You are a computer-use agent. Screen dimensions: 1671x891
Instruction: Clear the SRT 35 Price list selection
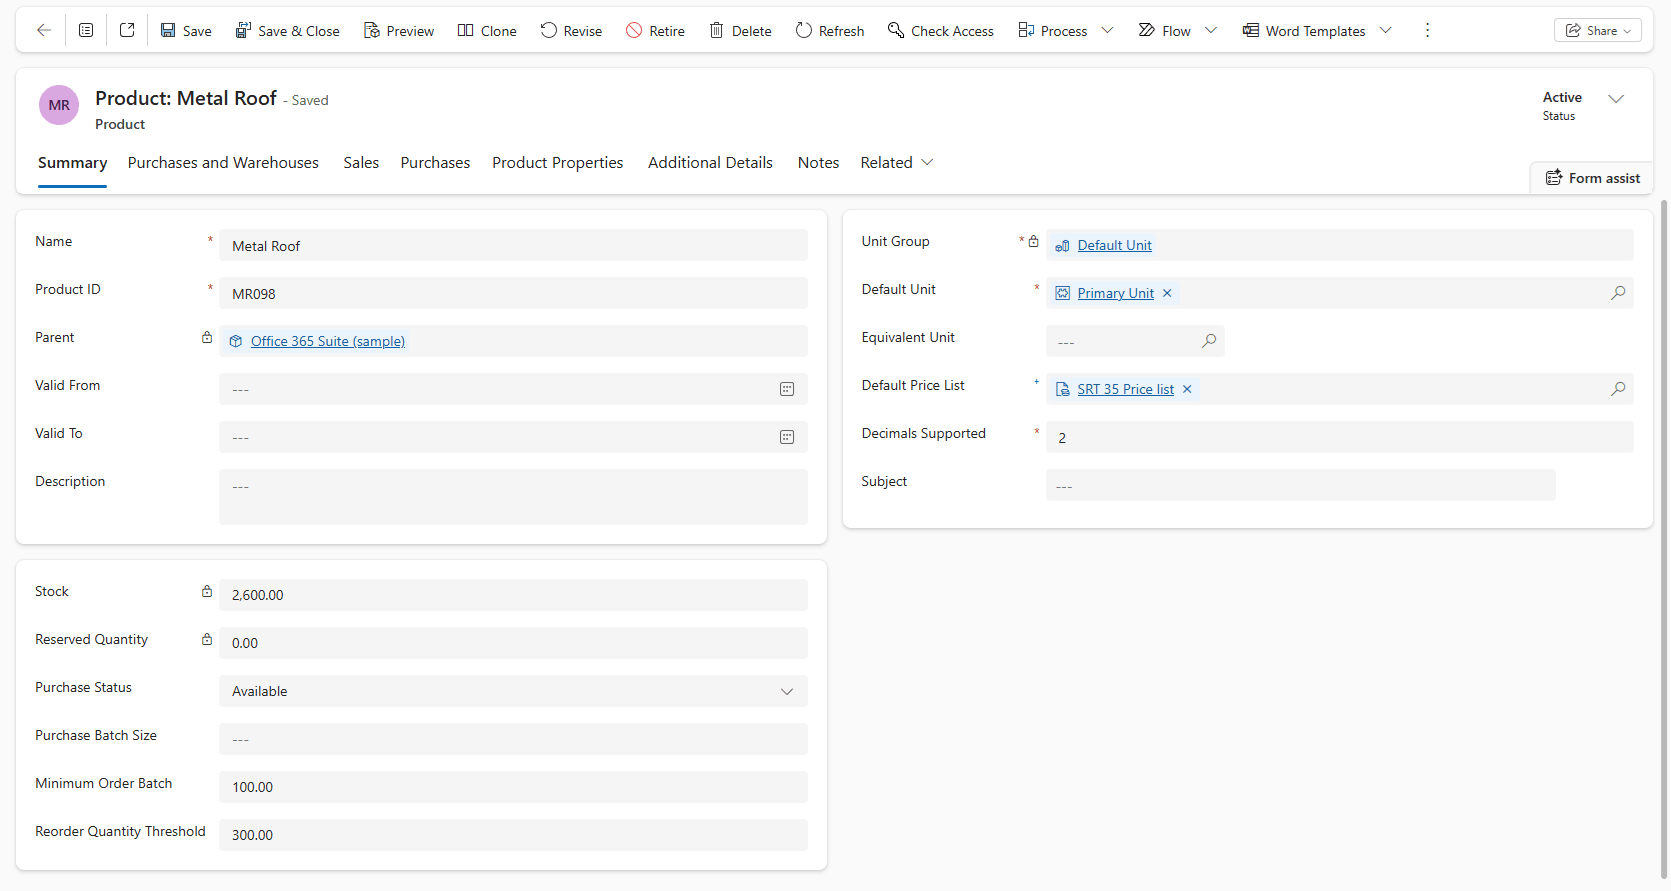click(x=1187, y=389)
